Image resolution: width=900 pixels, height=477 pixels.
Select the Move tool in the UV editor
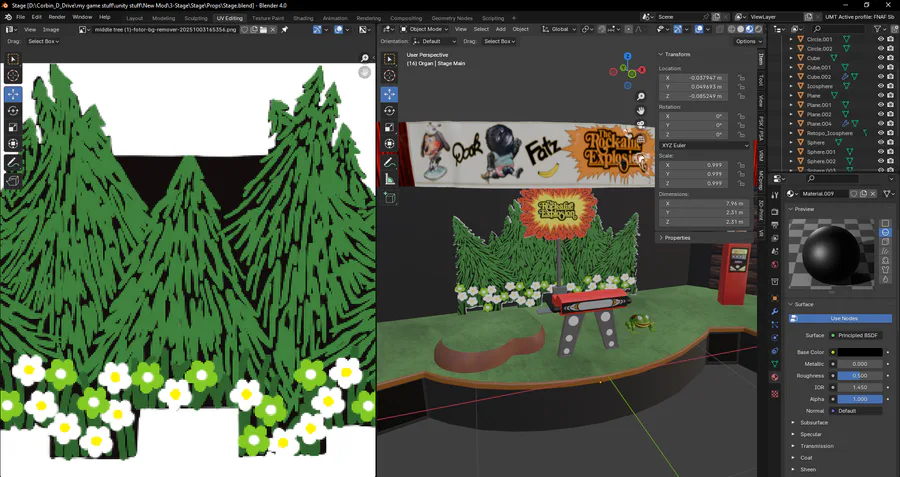click(x=13, y=94)
